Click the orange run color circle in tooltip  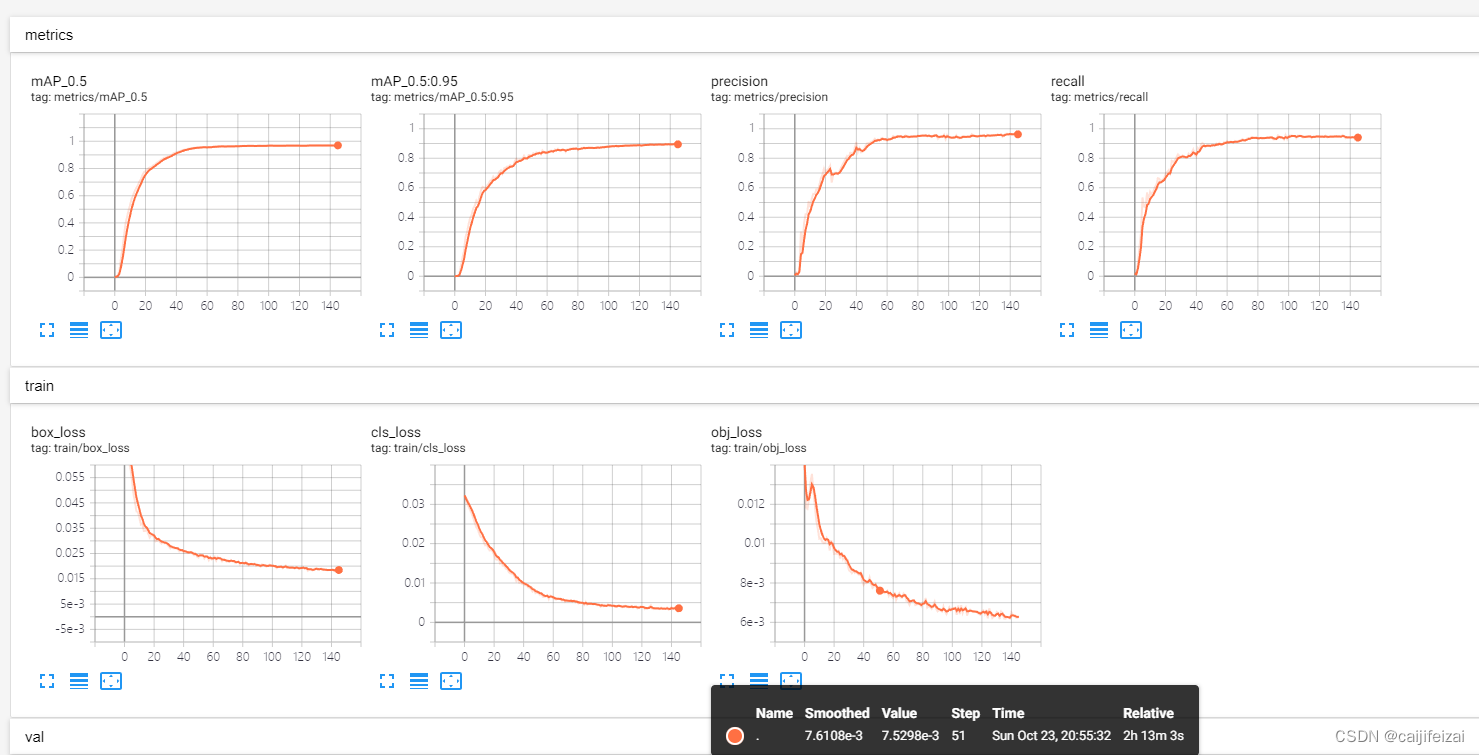pyautogui.click(x=735, y=736)
